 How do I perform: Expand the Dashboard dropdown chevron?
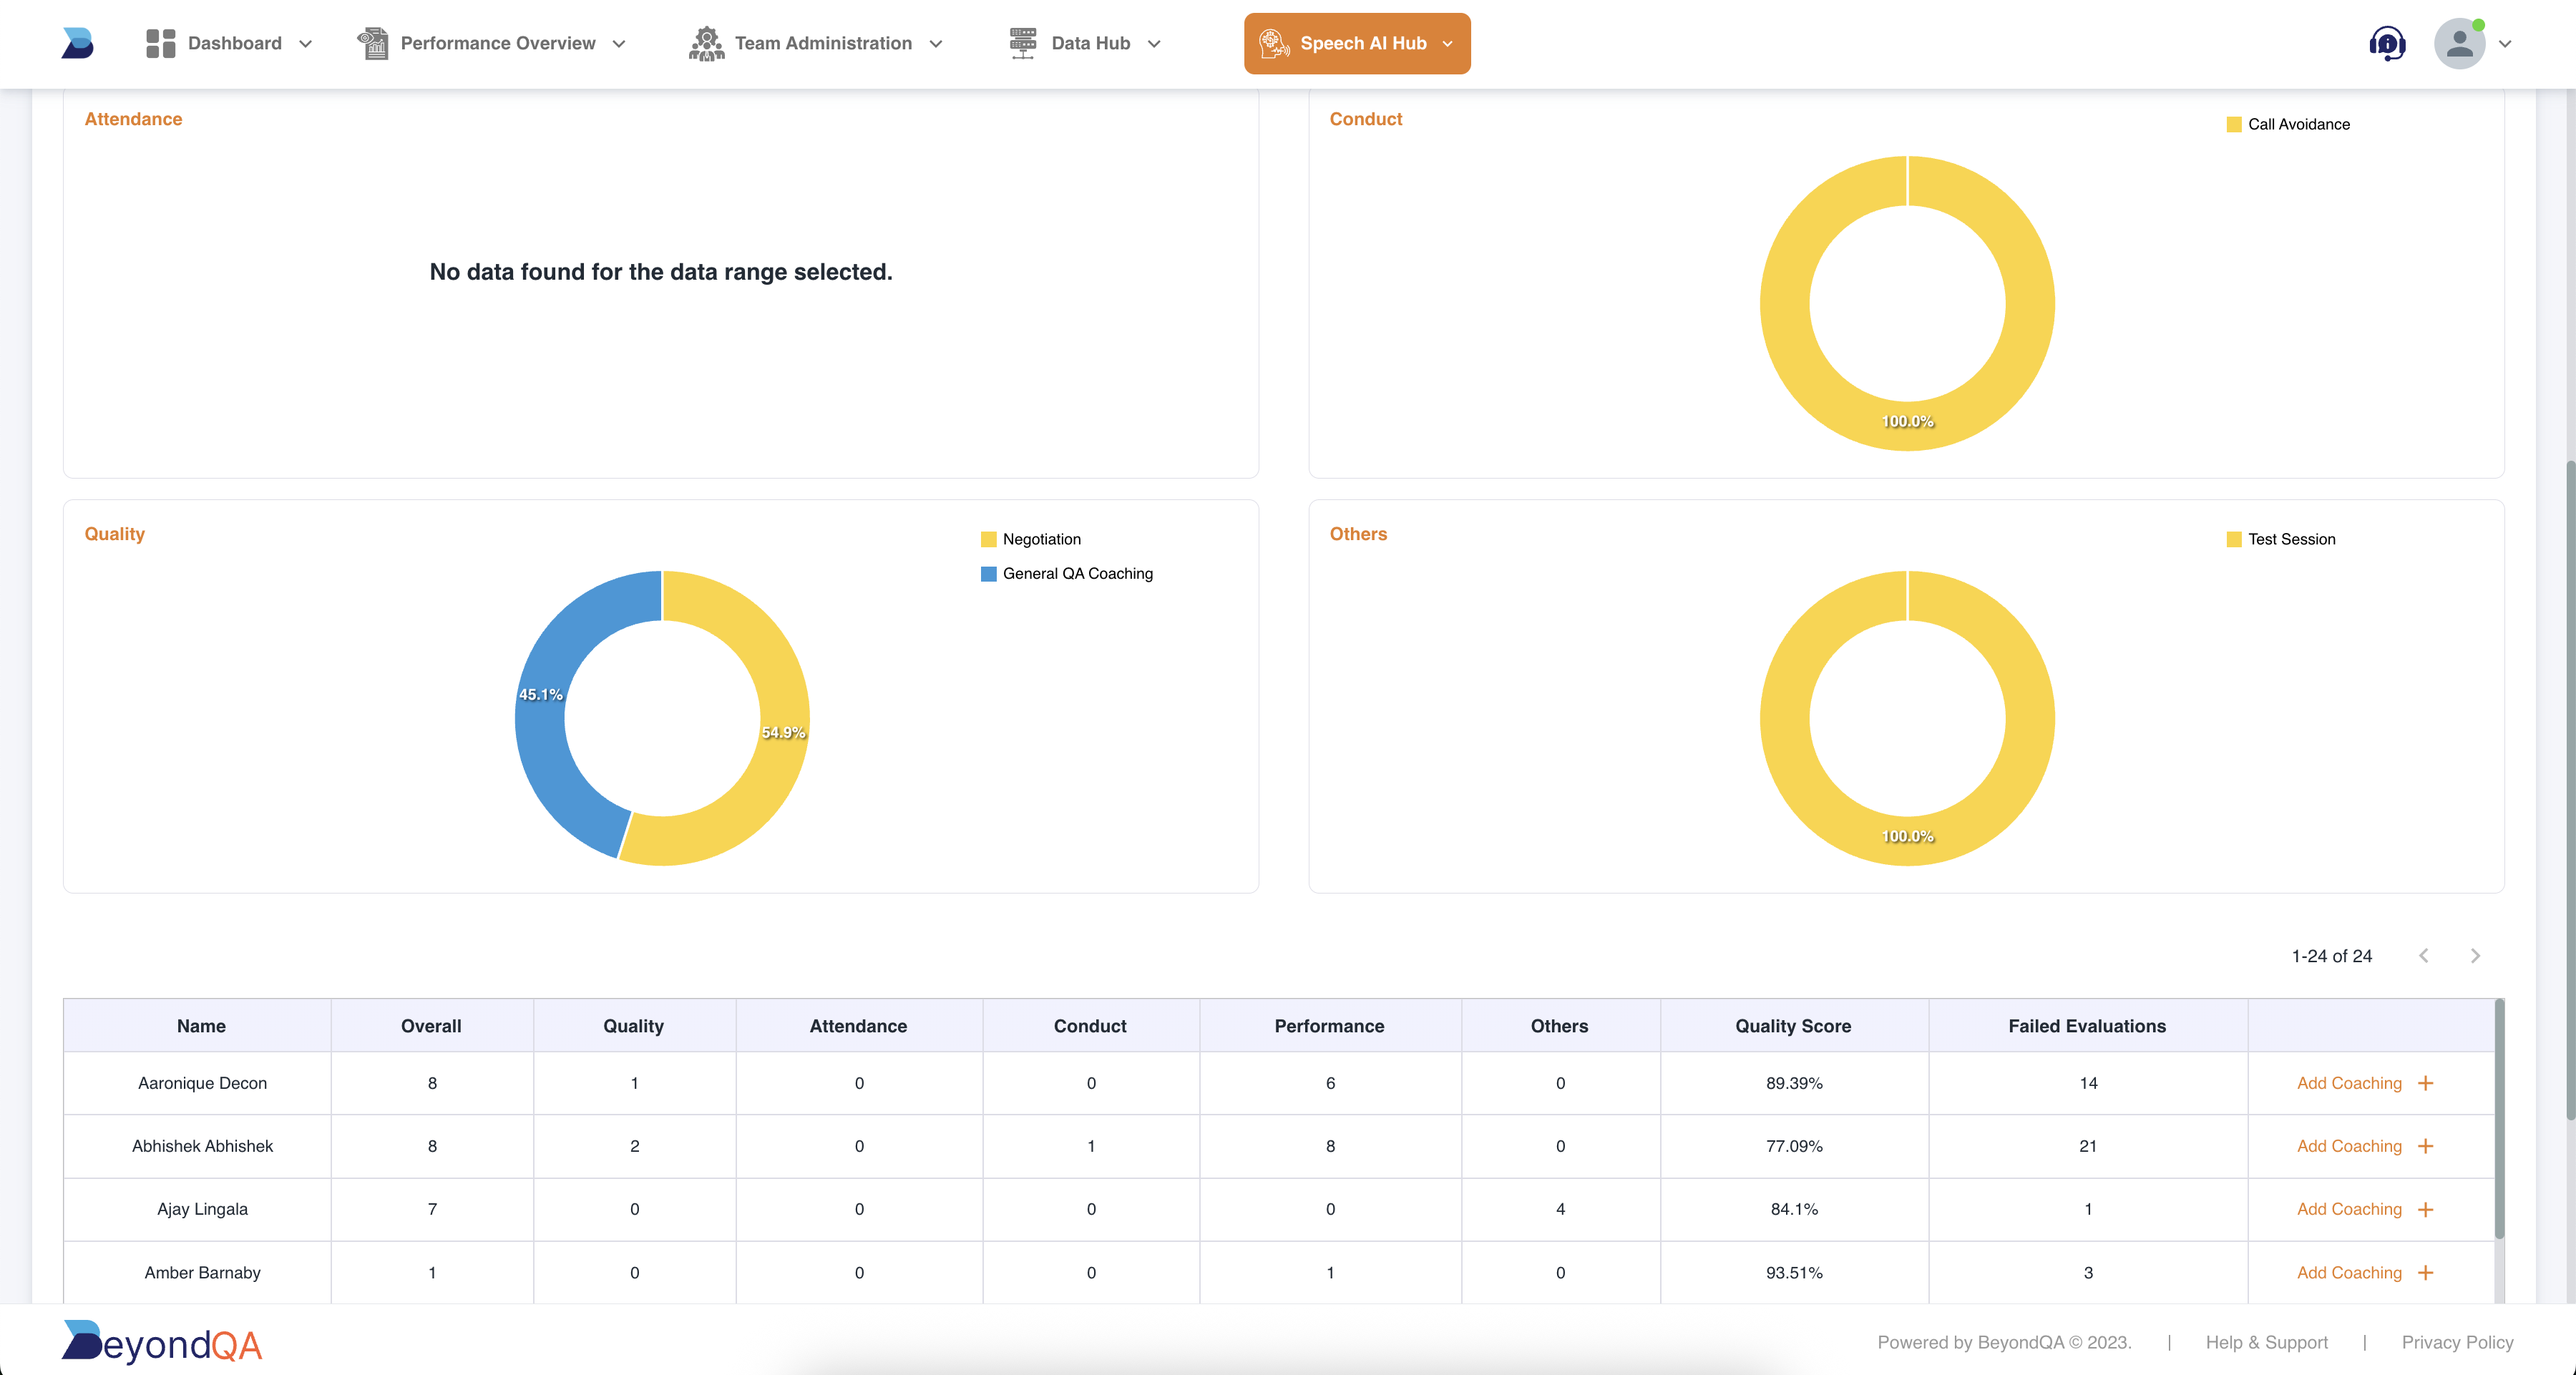point(306,44)
